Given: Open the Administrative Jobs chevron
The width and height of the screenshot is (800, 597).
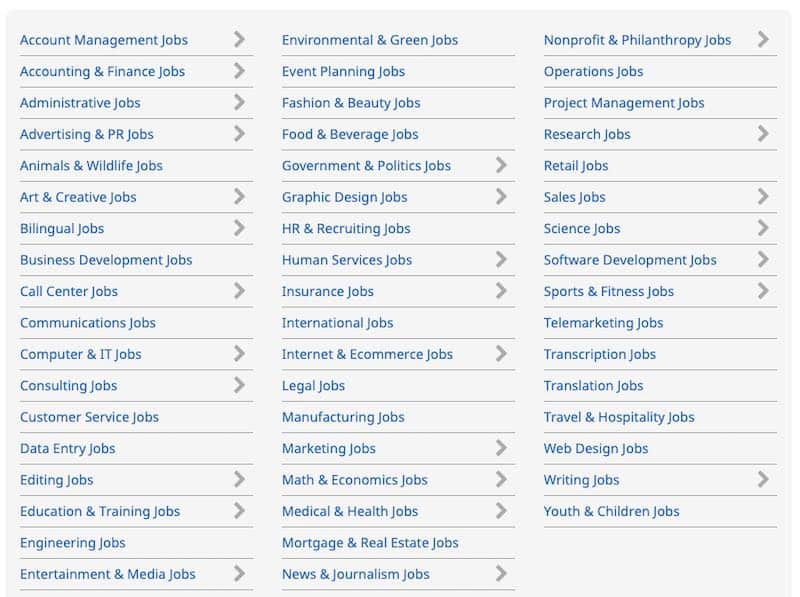Looking at the screenshot, I should point(240,103).
